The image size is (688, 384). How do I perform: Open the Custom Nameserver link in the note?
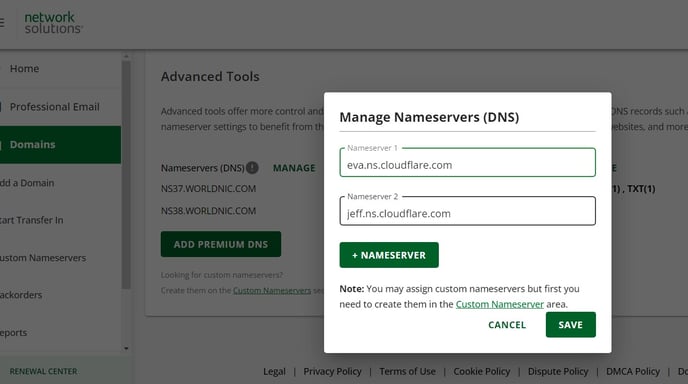pyautogui.click(x=499, y=304)
